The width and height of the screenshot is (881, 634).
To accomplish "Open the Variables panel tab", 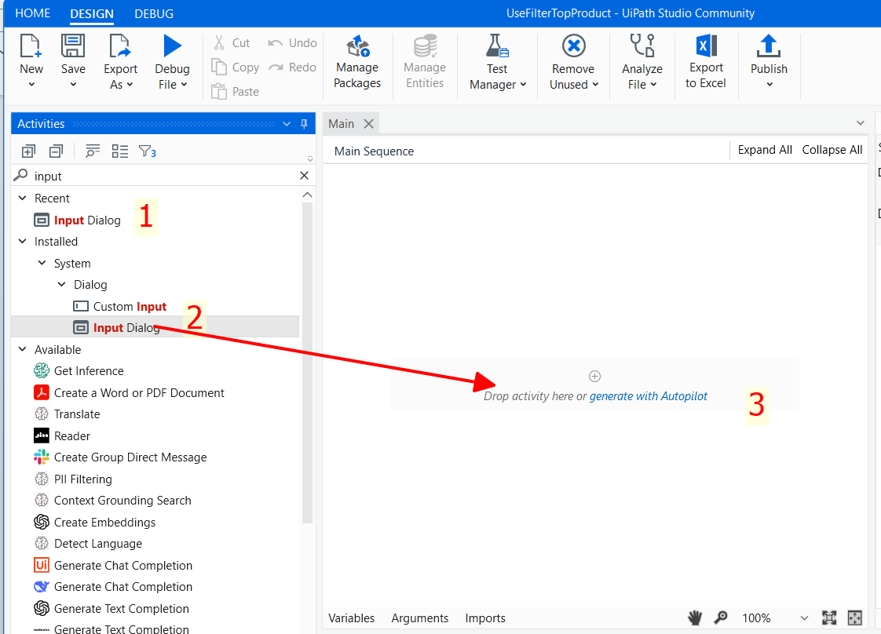I will pyautogui.click(x=351, y=618).
